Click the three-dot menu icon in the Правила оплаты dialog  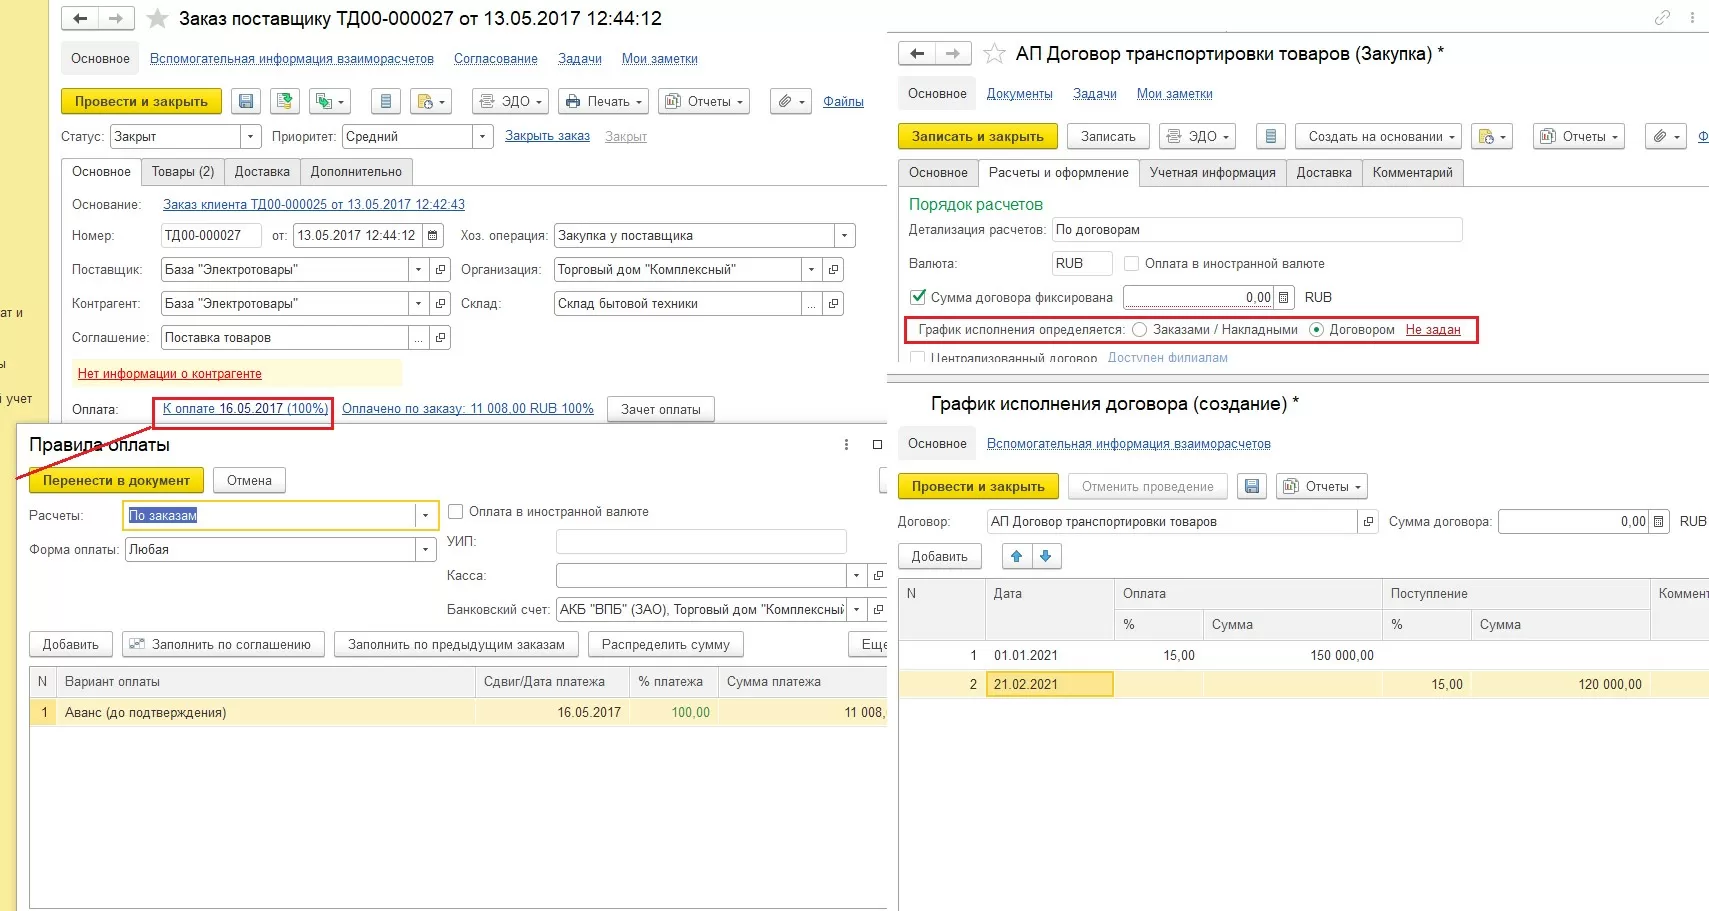pos(846,445)
